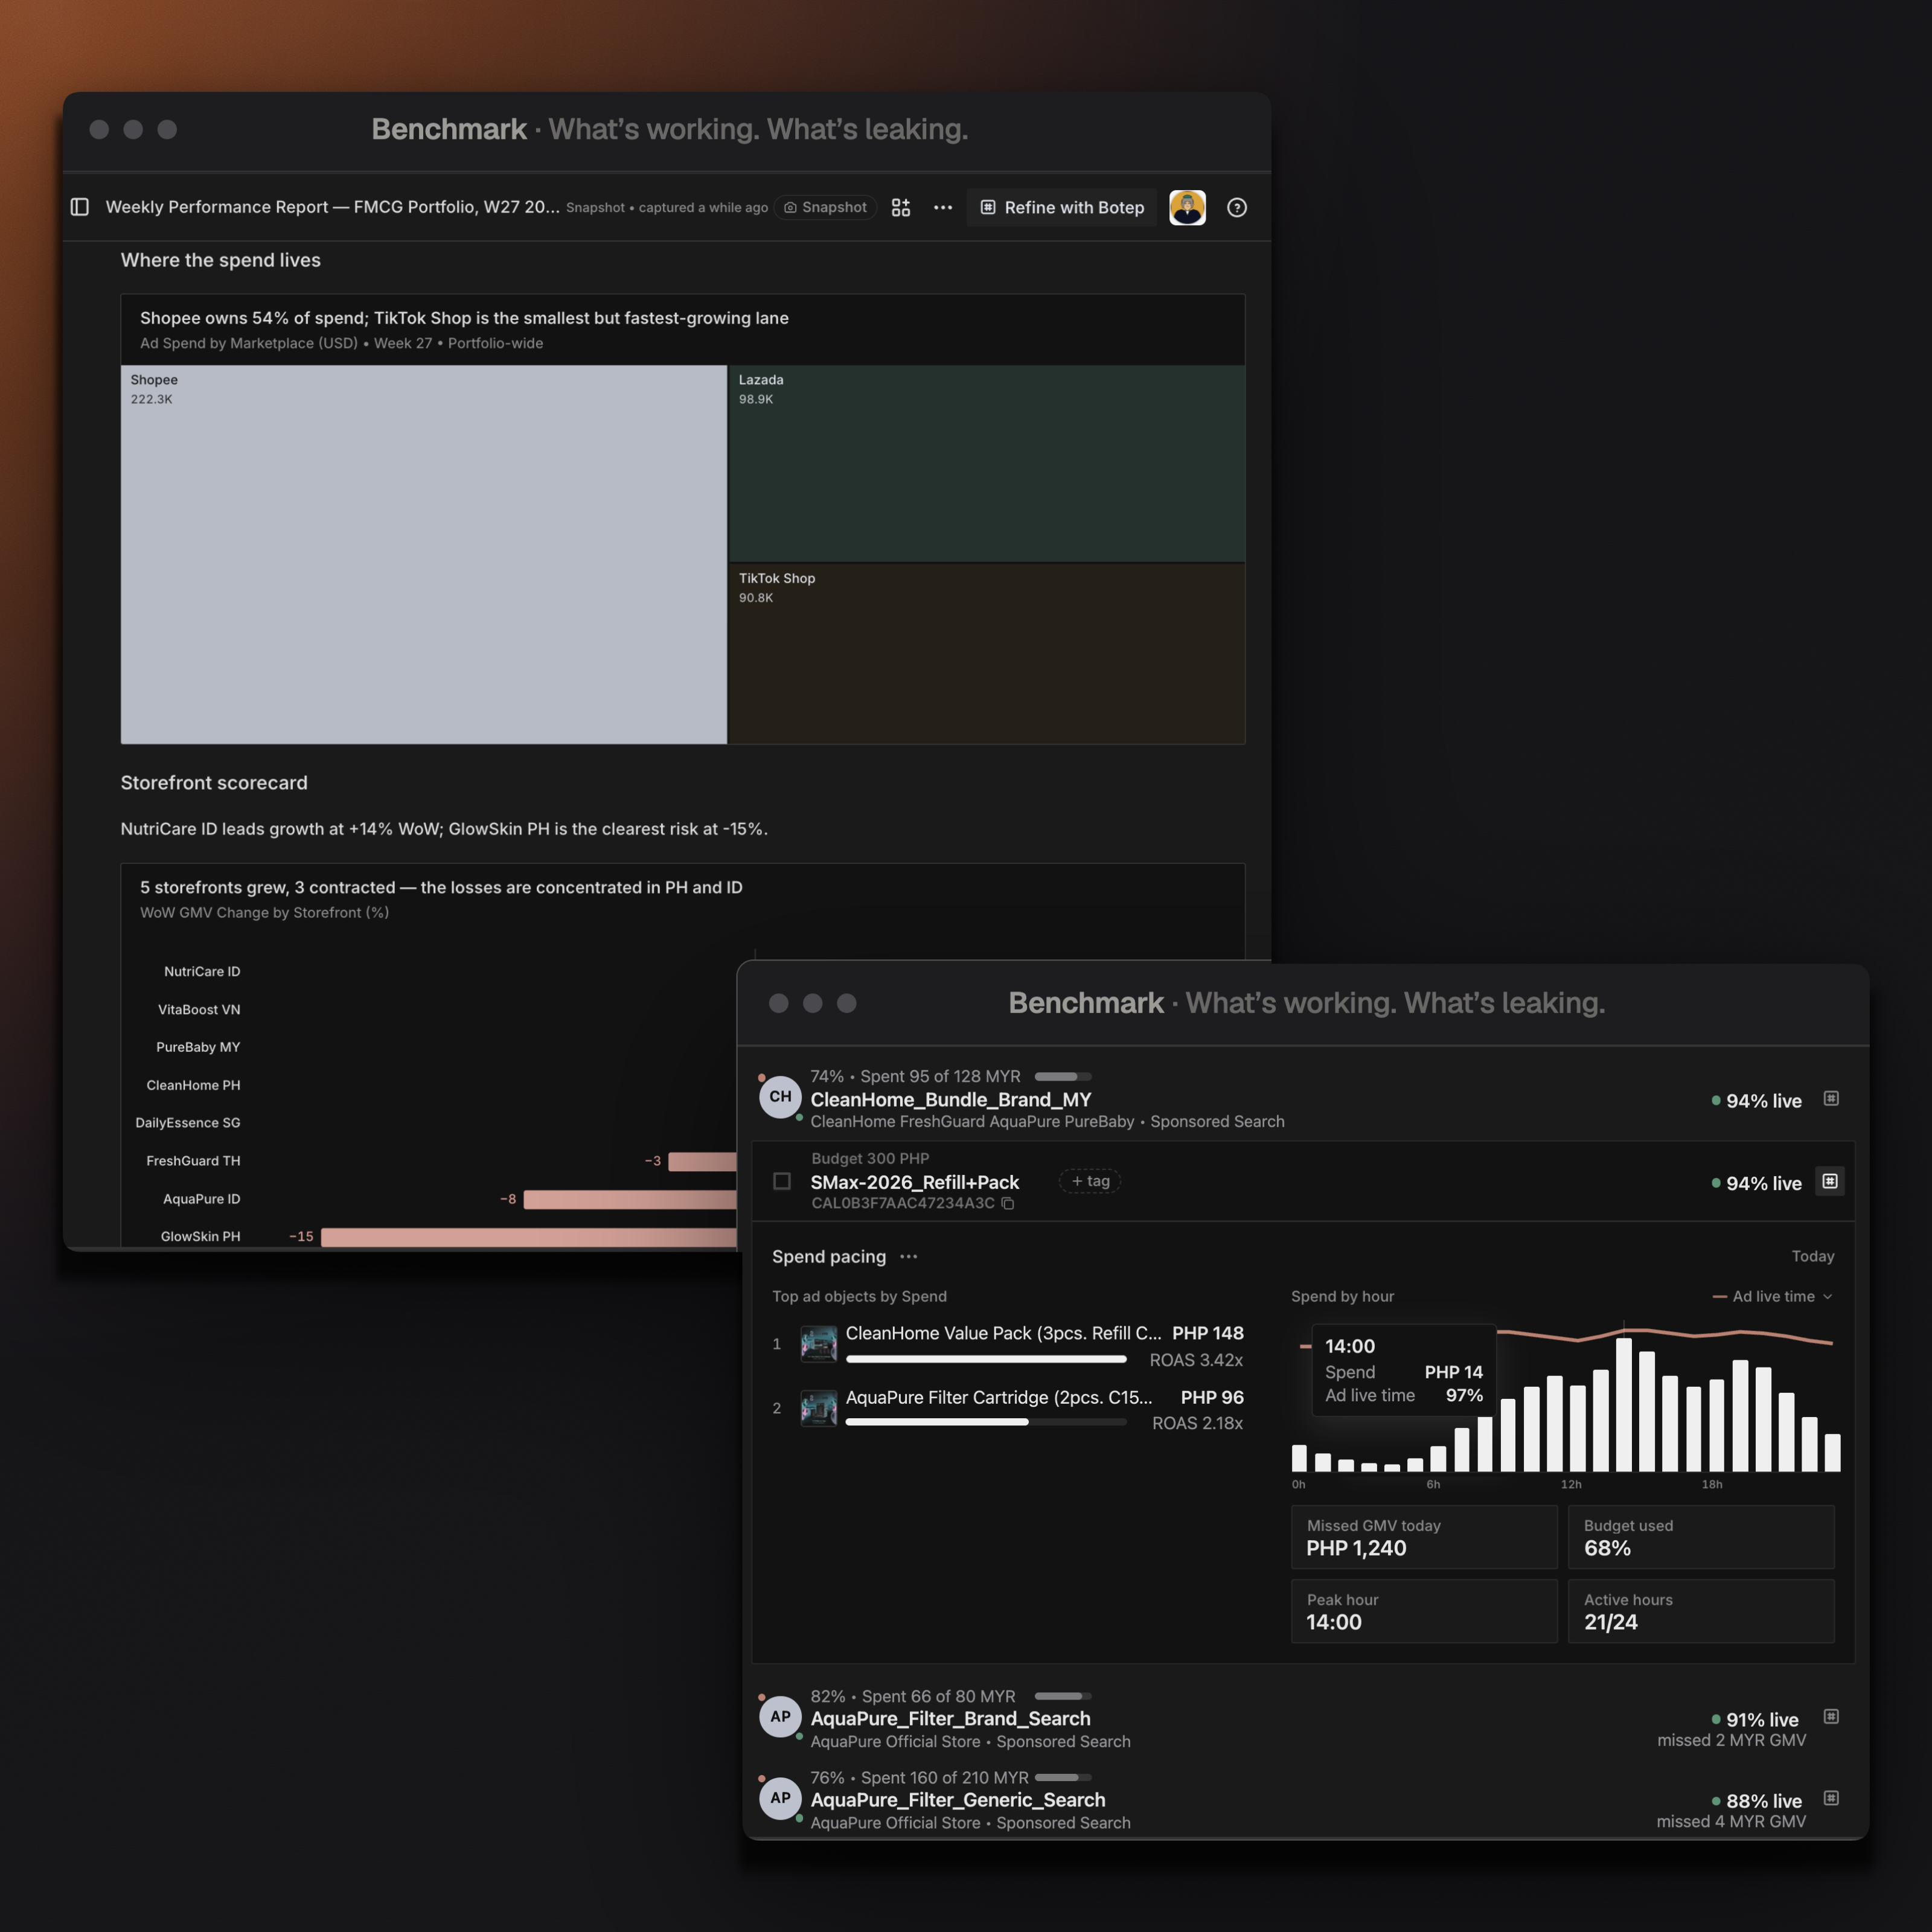Image resolution: width=1932 pixels, height=1932 pixels.
Task: Click the VitaBoost VN chart label
Action: pyautogui.click(x=199, y=1009)
